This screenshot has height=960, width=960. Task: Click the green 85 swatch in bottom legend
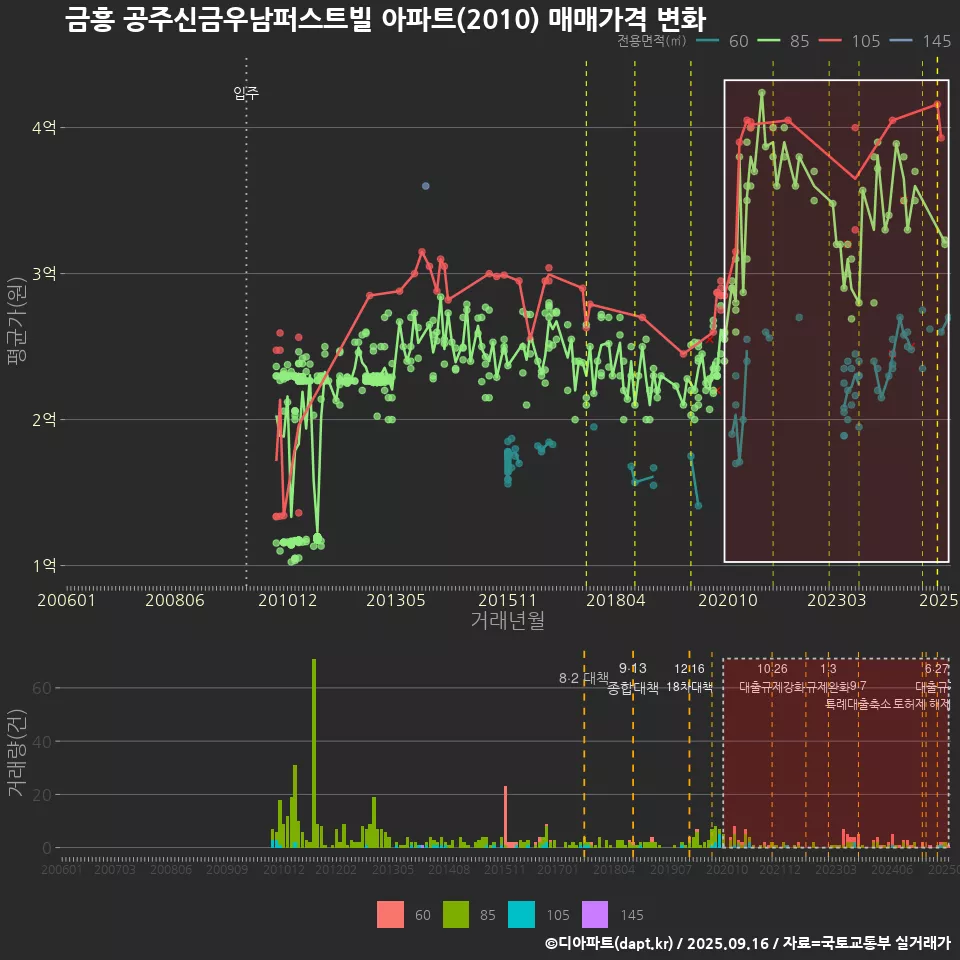(456, 915)
